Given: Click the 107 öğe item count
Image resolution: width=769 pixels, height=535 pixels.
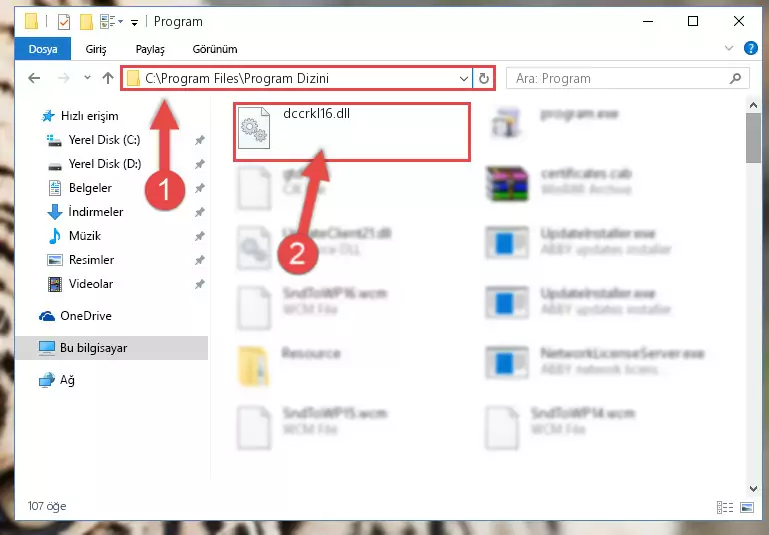Looking at the screenshot, I should (47, 506).
